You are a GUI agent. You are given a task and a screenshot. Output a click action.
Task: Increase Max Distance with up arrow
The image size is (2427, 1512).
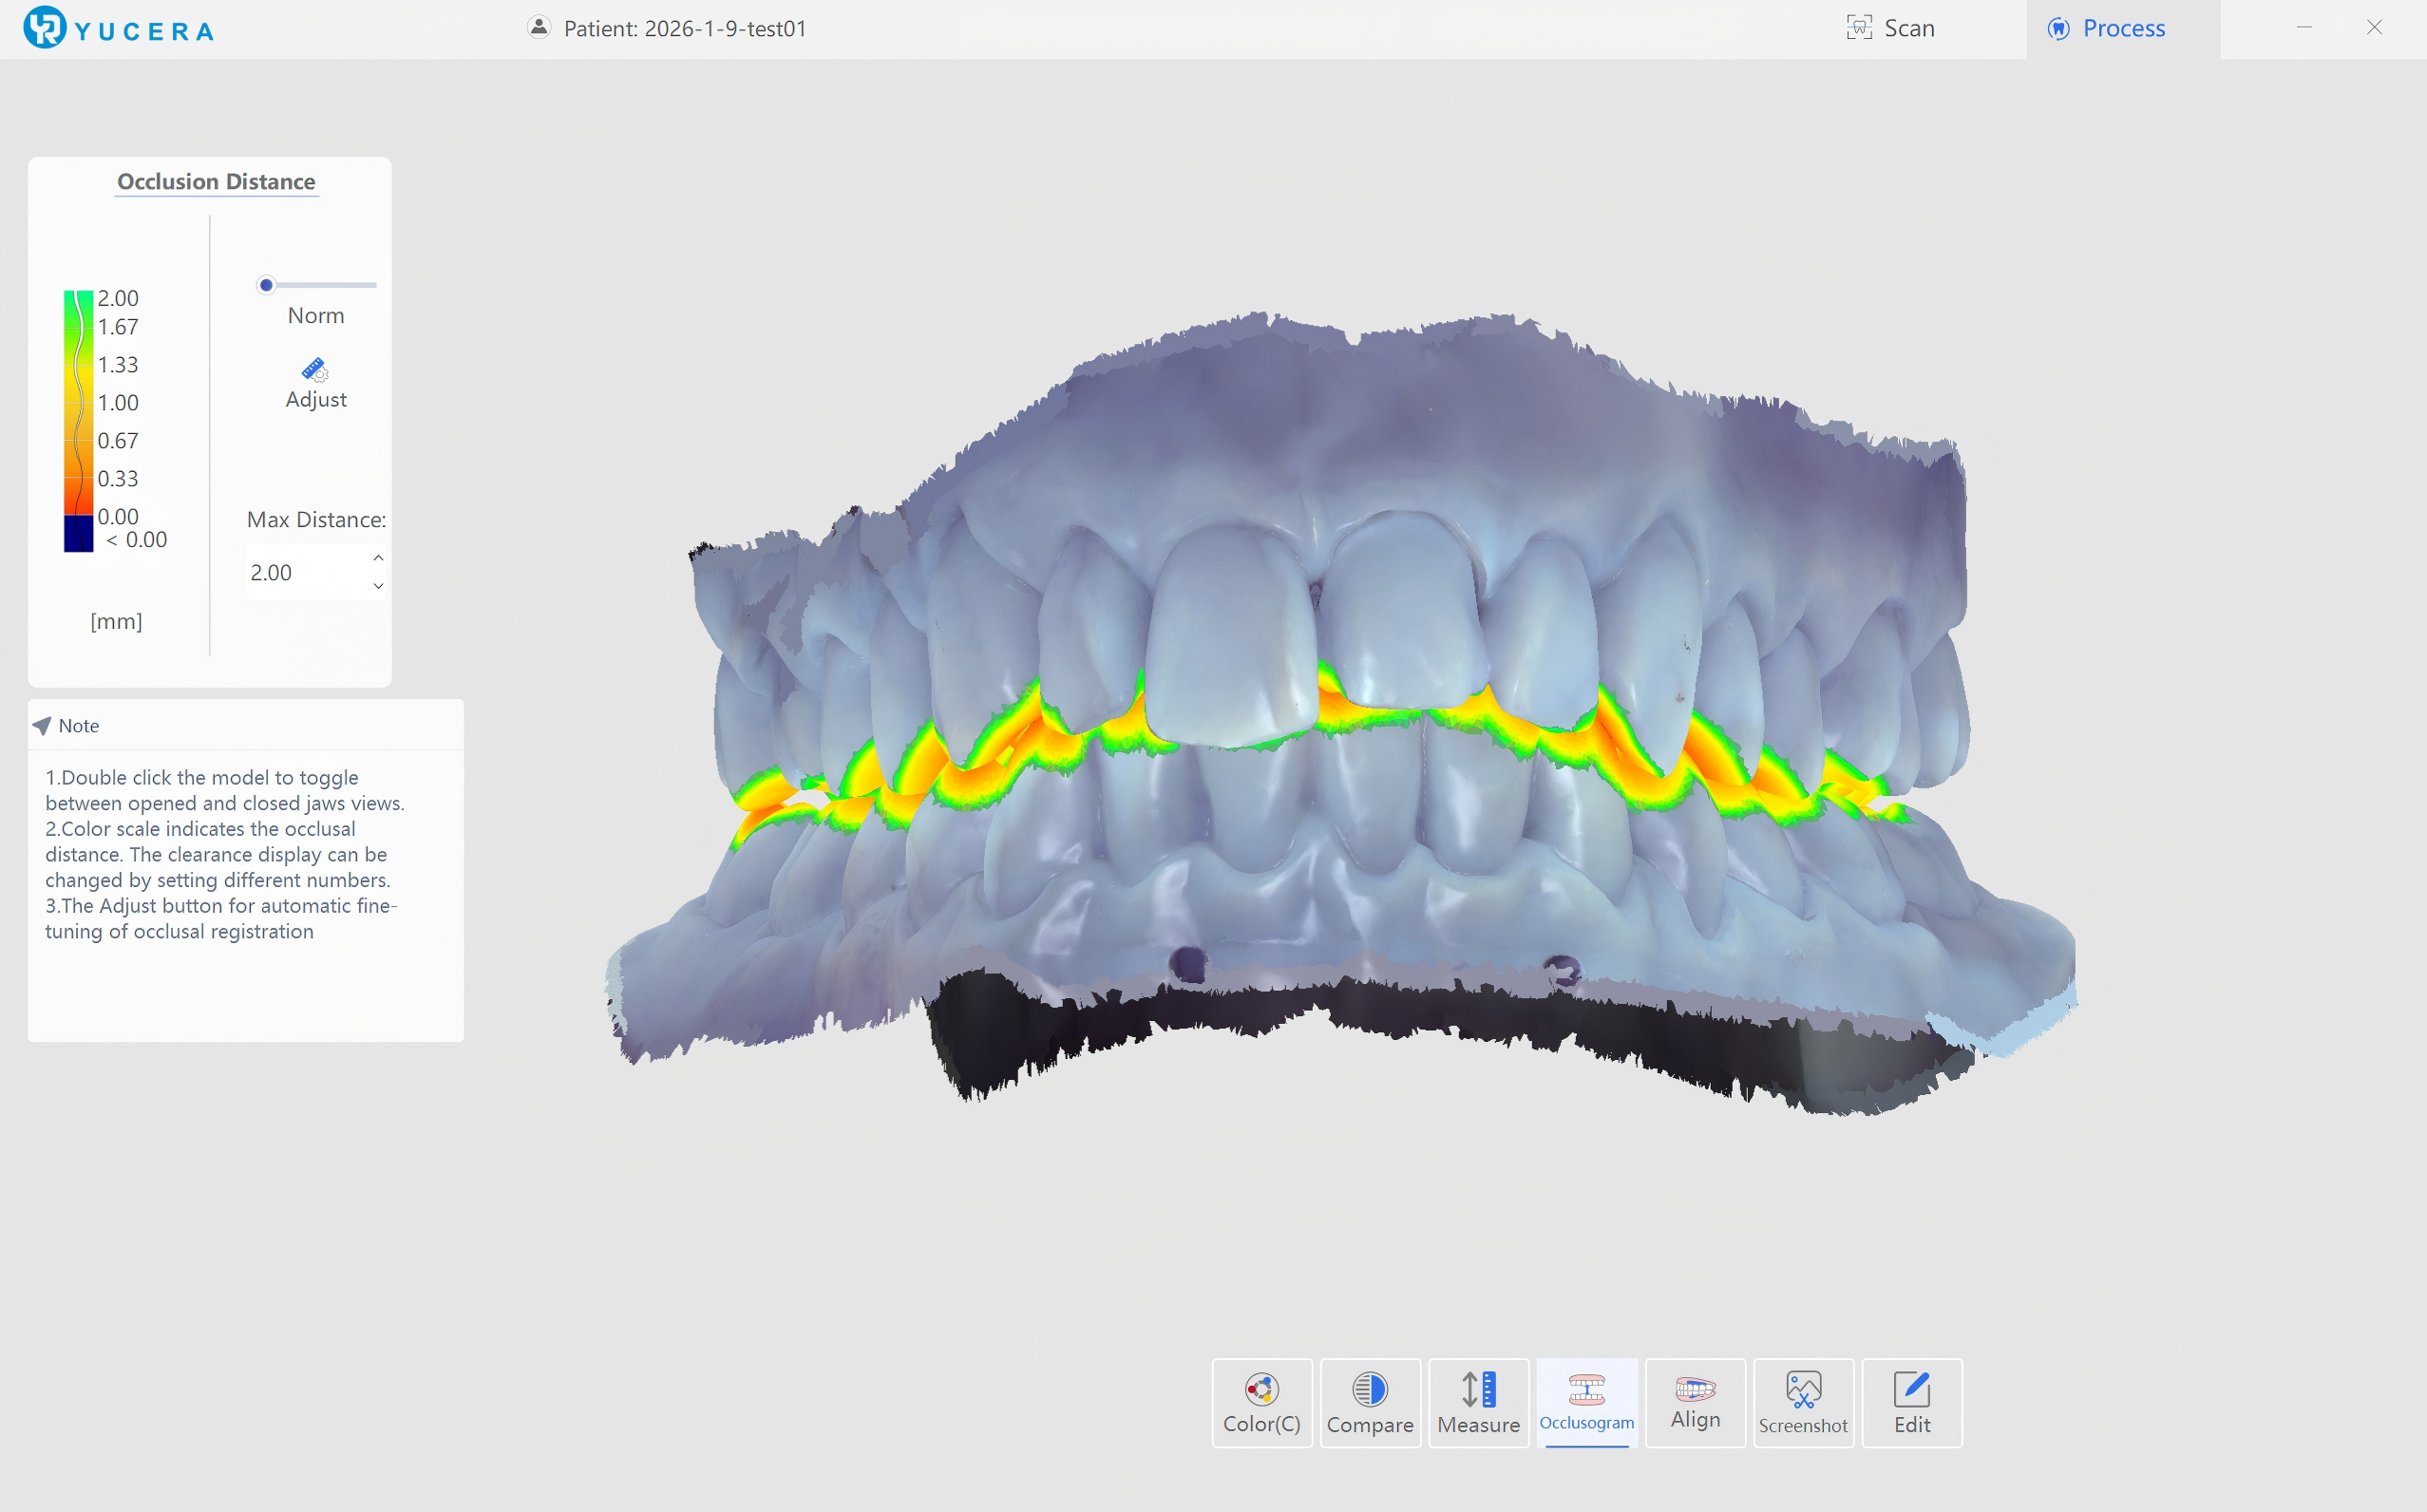[378, 558]
